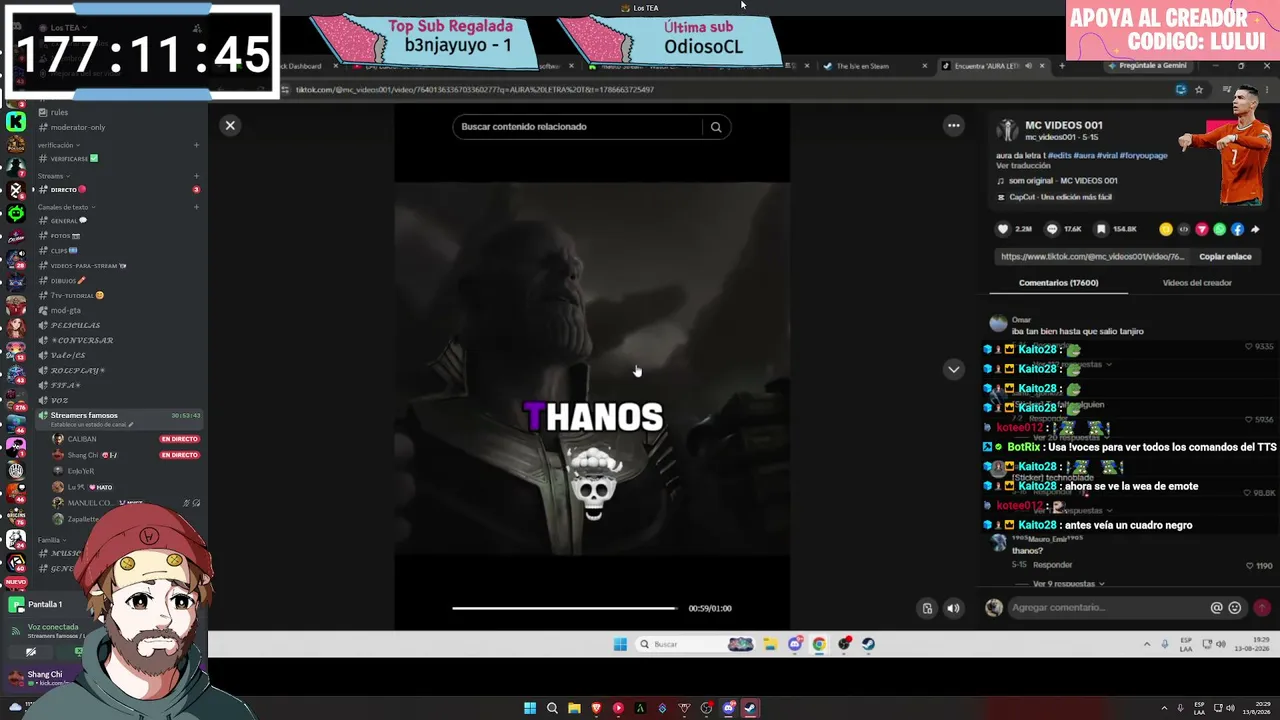
Task: Toggle the auto-scroll icon beside volume
Action: pyautogui.click(x=927, y=608)
